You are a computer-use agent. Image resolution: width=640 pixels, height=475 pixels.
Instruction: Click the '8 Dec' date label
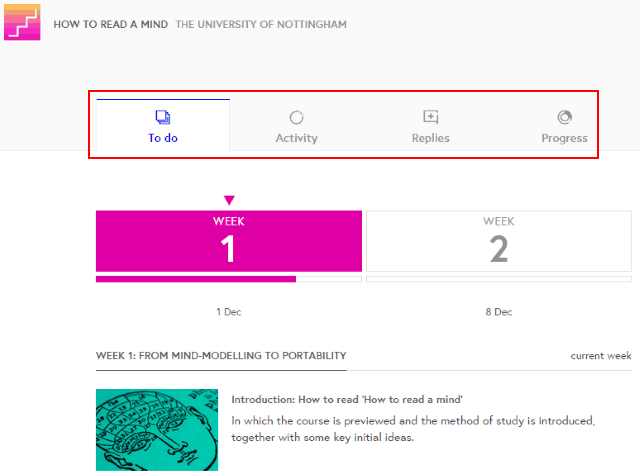499,312
